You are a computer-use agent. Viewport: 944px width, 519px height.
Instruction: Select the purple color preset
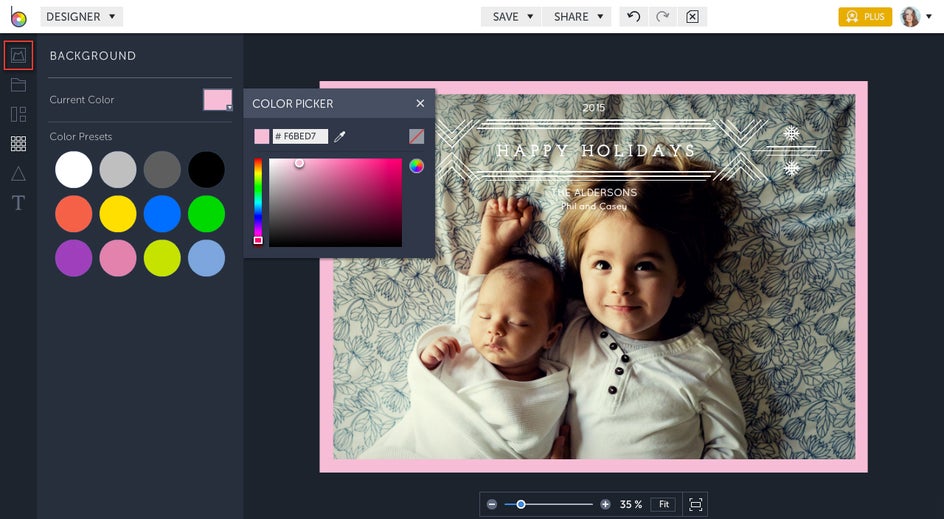[x=73, y=258]
